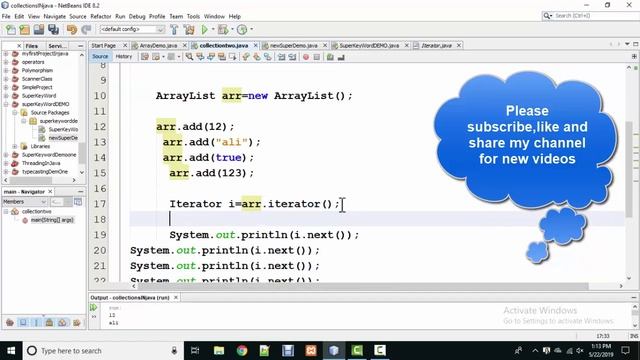640x360 pixels.
Task: Expand the ThreadingInJava project node
Action: (x=6, y=163)
